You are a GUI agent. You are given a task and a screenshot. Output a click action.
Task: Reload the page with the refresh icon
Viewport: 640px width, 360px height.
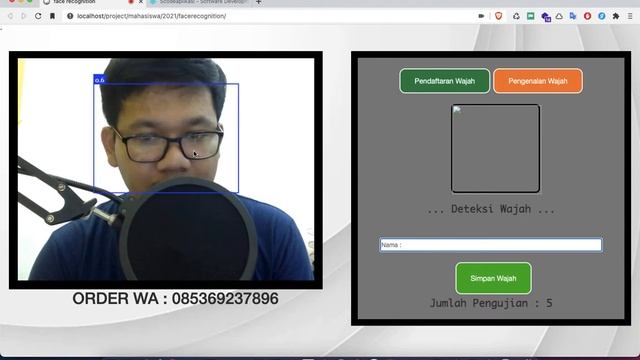38,16
